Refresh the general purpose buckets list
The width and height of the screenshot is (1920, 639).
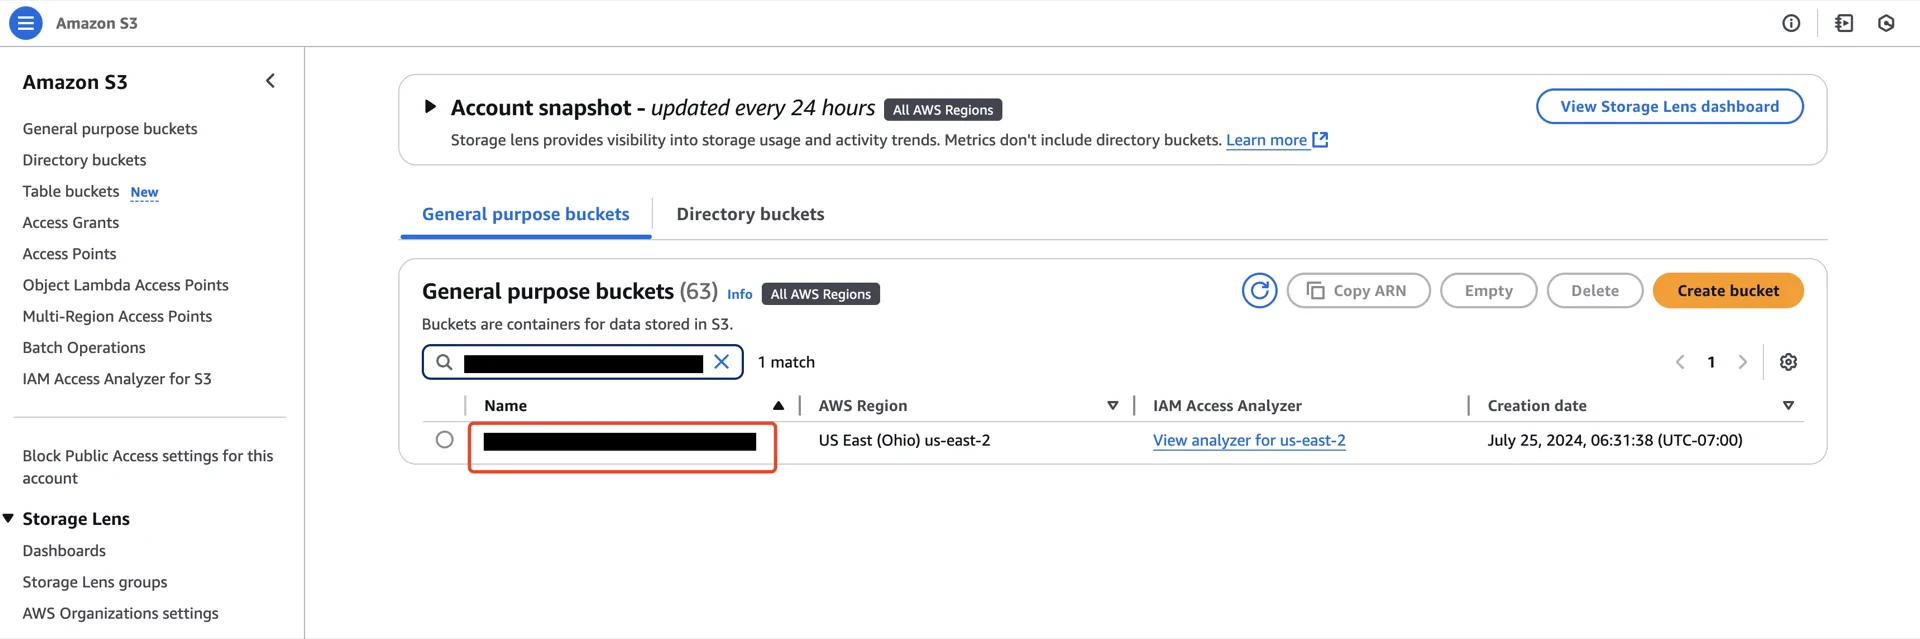point(1259,291)
